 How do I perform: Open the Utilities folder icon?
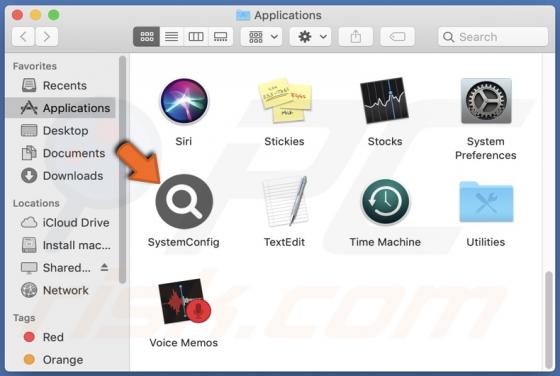[x=486, y=202]
